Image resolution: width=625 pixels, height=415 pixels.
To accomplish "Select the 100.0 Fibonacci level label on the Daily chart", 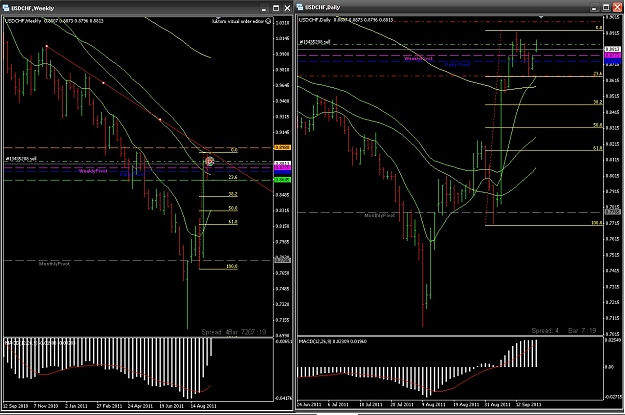I will click(596, 223).
